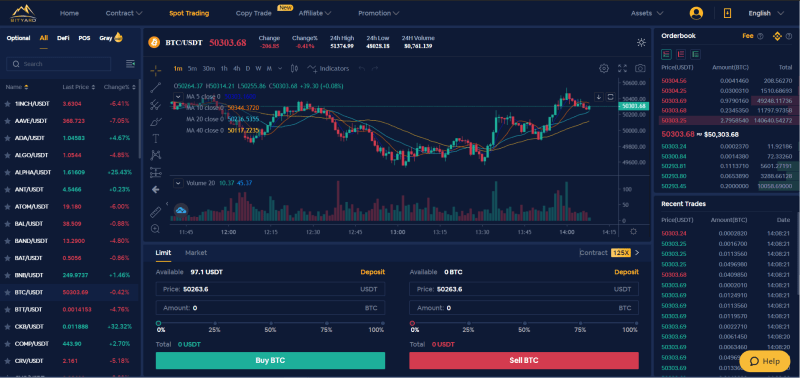The image size is (800, 378).
Task: Take a chart snapshot with camera icon
Action: (640, 68)
